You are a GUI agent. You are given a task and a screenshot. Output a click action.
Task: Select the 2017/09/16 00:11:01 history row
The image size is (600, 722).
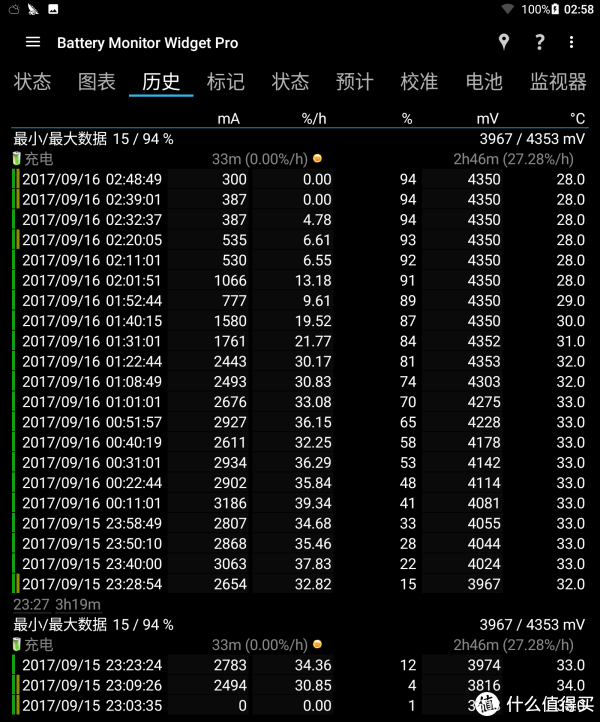pyautogui.click(x=299, y=503)
